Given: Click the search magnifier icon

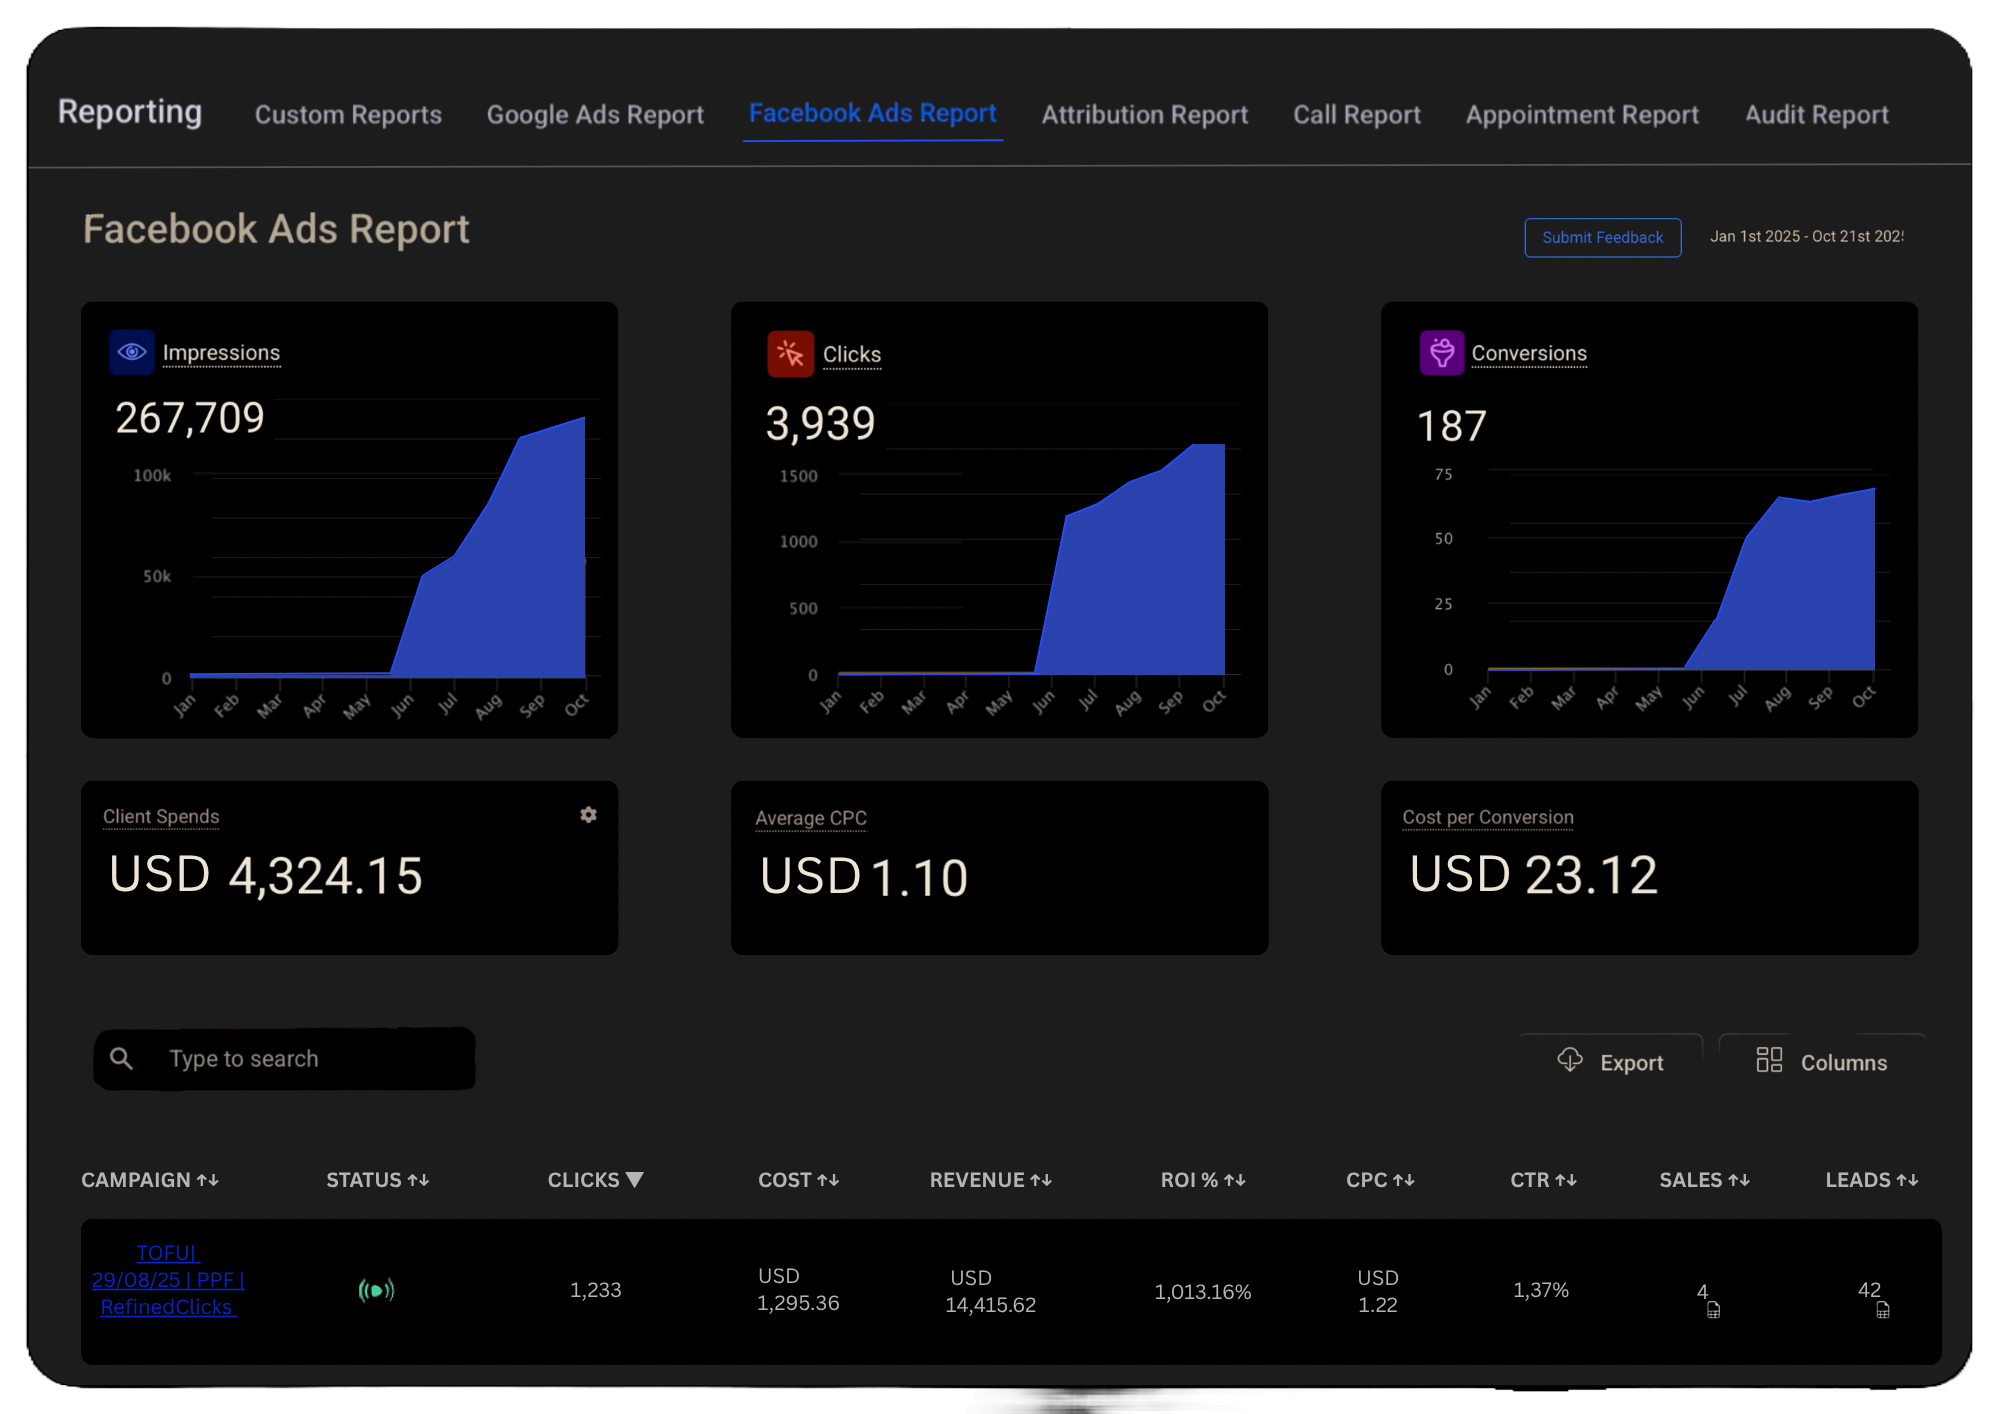Looking at the screenshot, I should [121, 1058].
